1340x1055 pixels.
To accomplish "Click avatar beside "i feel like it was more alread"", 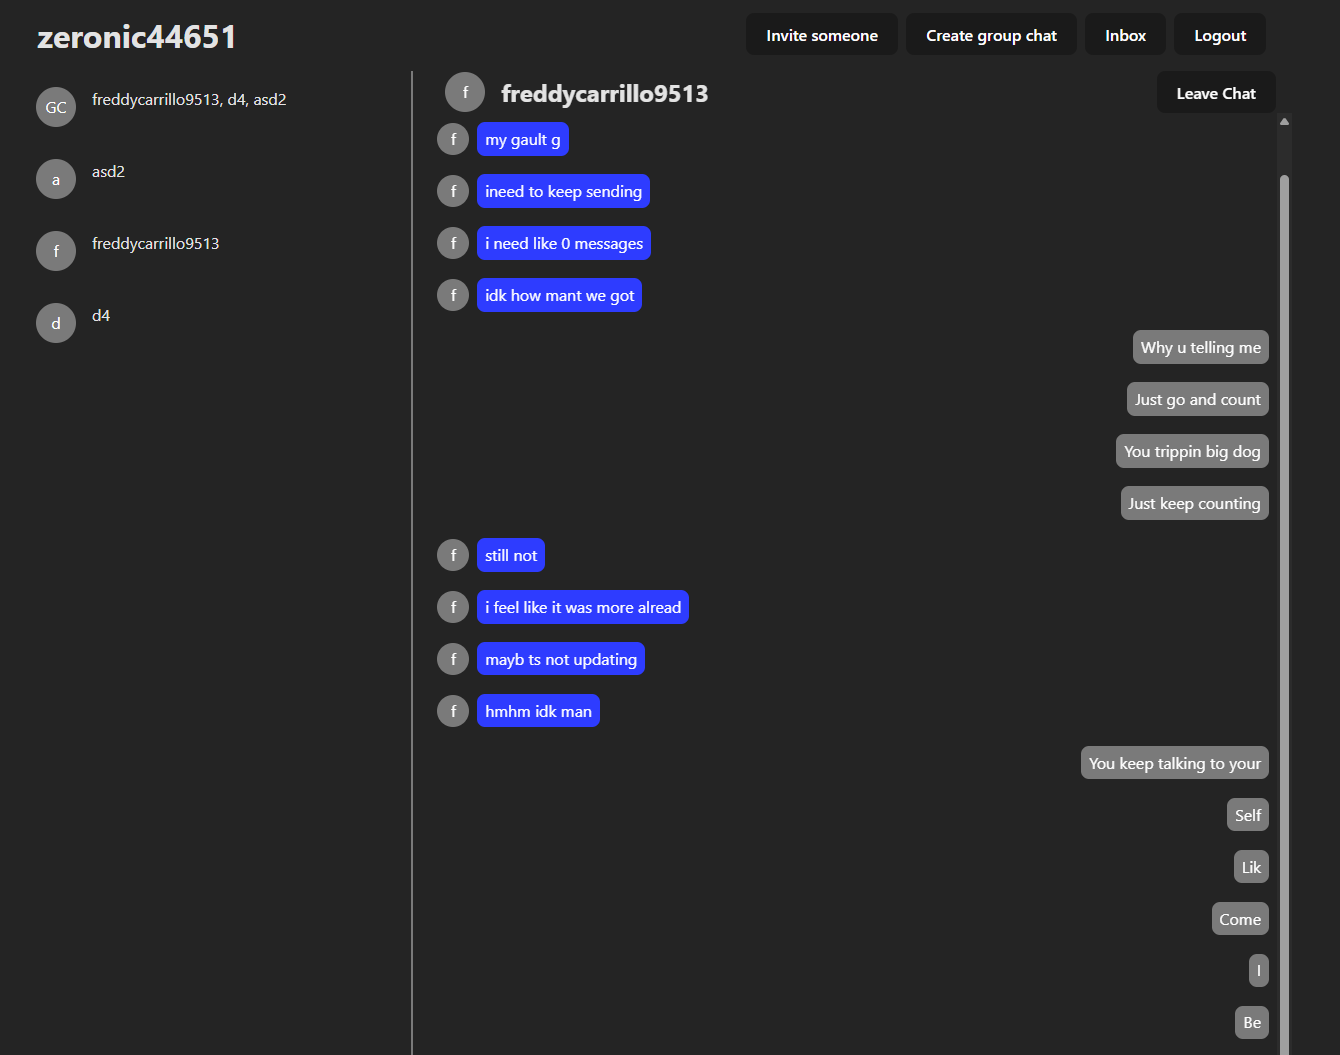I will coord(453,607).
